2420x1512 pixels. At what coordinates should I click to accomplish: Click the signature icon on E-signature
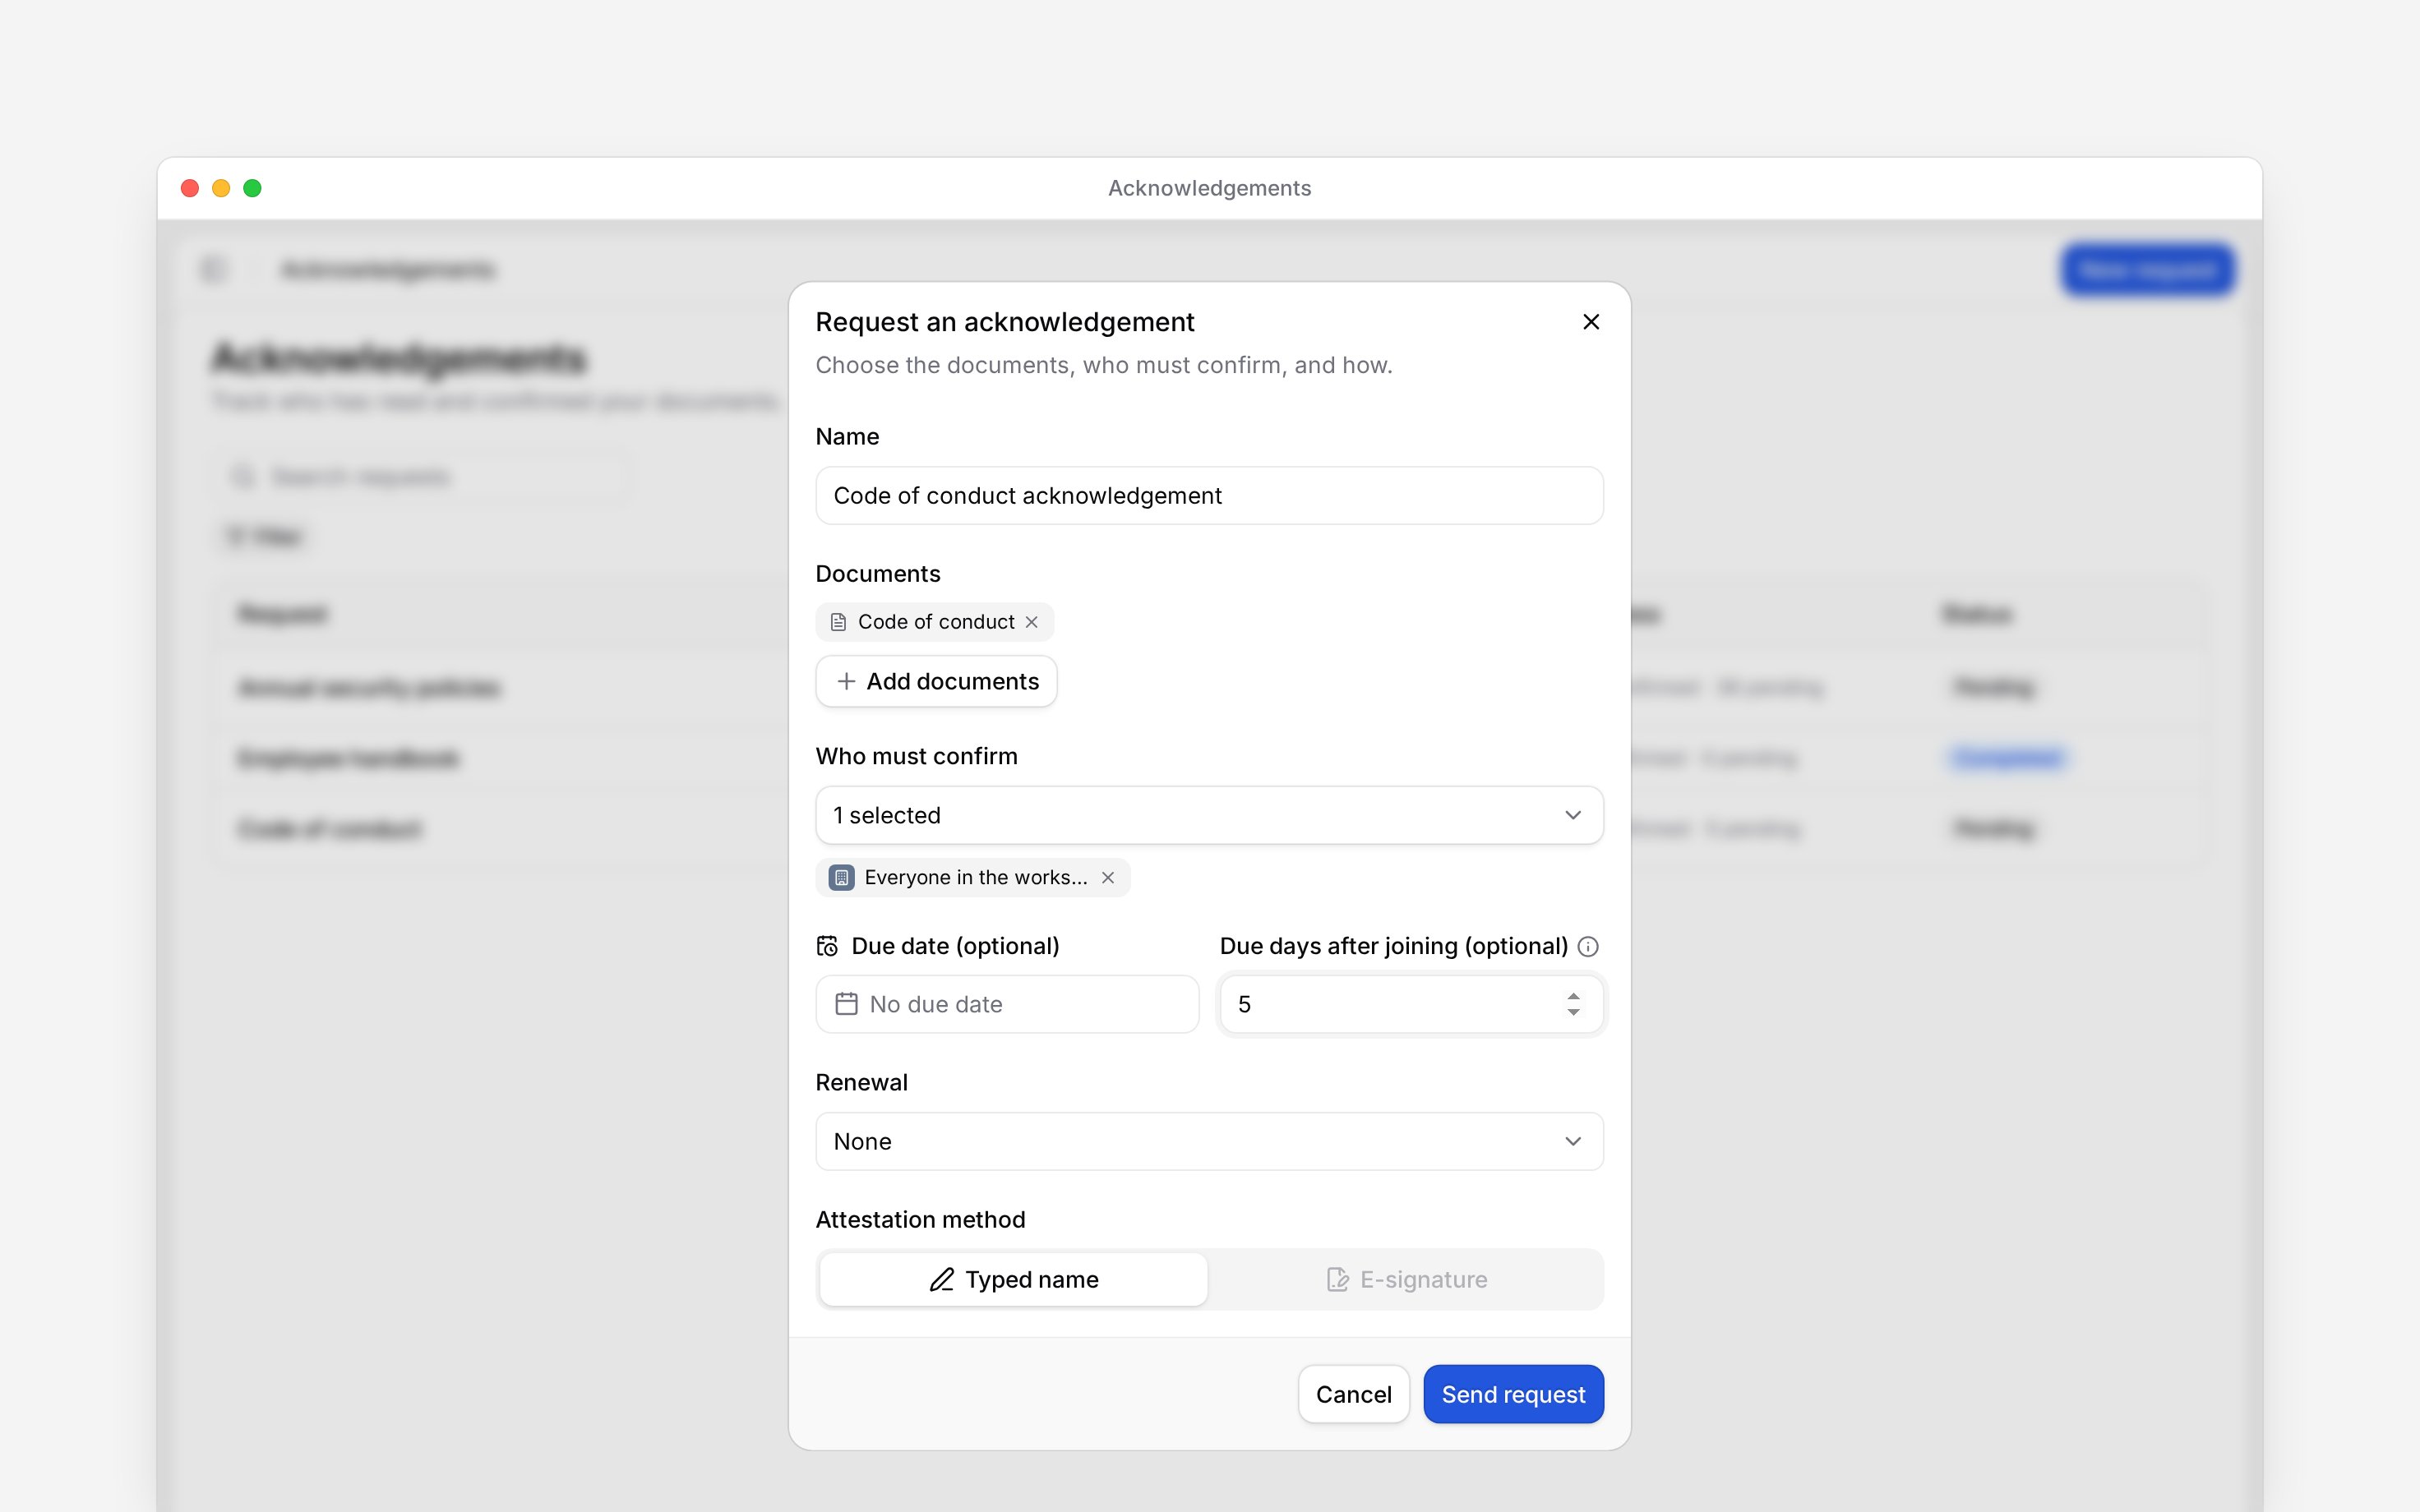tap(1337, 1279)
